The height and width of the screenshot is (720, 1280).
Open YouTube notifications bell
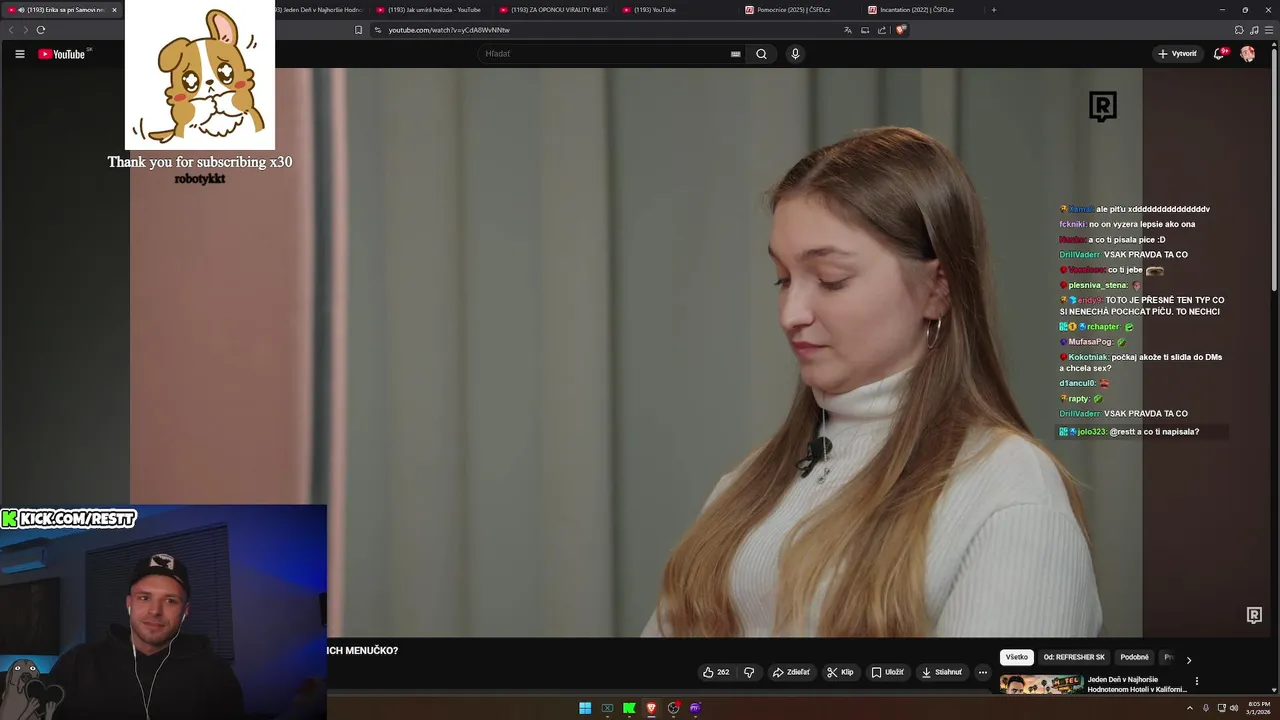point(1219,54)
